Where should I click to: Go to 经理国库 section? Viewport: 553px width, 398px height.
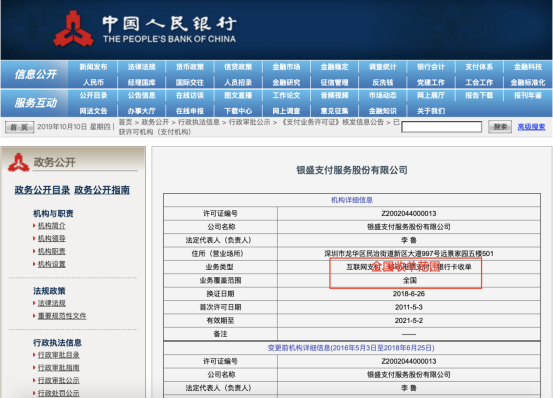point(141,82)
